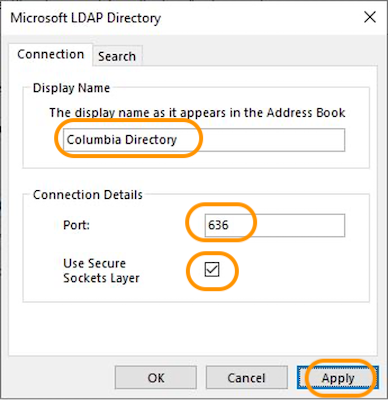388x400 pixels.
Task: Close the Microsoft LDAP Directory dialog
Action: (x=370, y=17)
